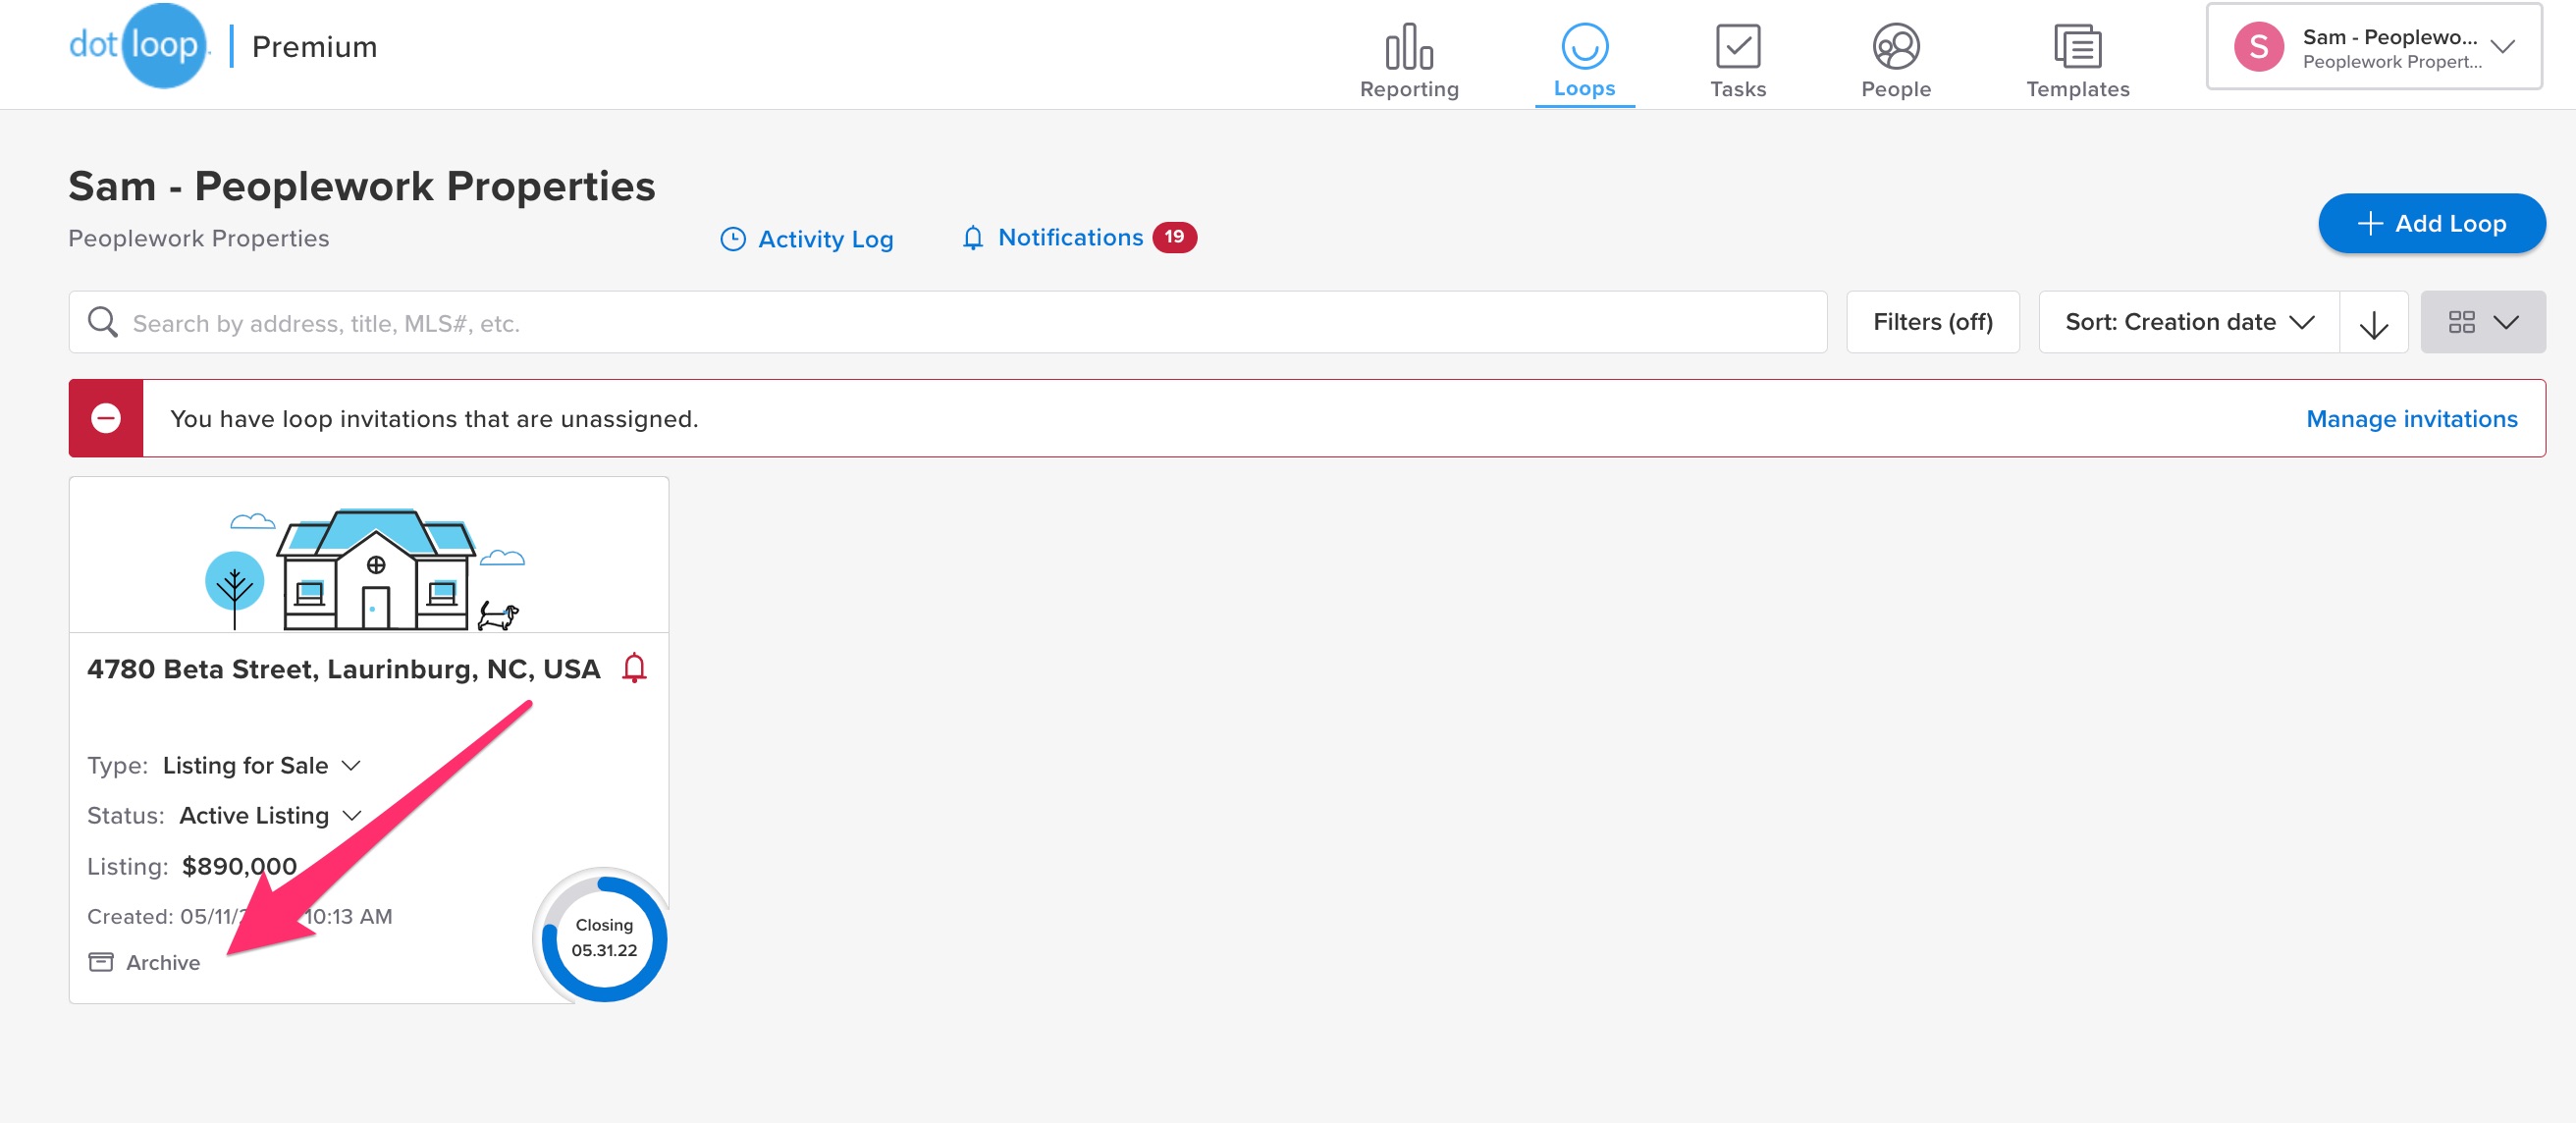Open the People icon in navigation
Viewport: 2576px width, 1123px height.
tap(1895, 47)
